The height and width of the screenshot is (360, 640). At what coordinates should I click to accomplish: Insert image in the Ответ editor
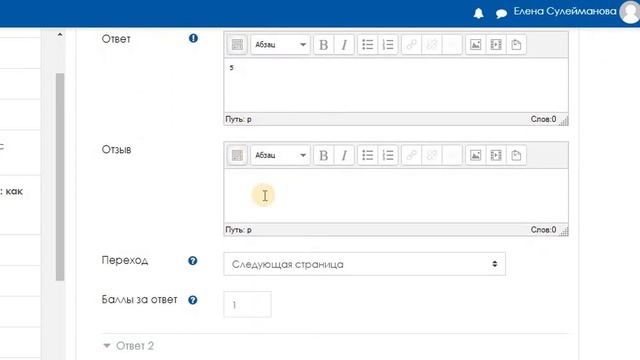(476, 44)
